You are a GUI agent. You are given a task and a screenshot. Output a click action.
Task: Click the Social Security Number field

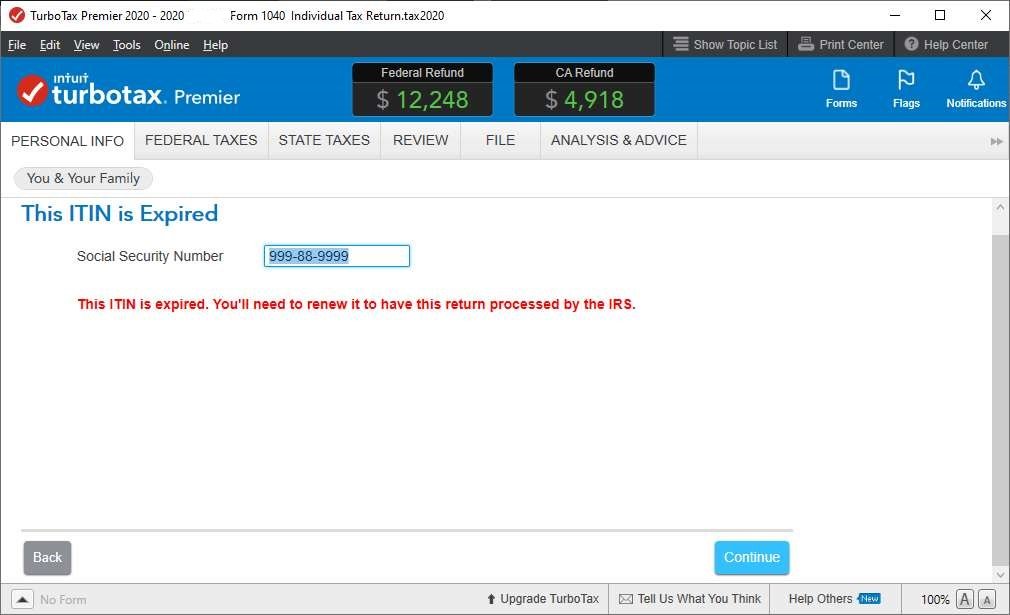[336, 256]
